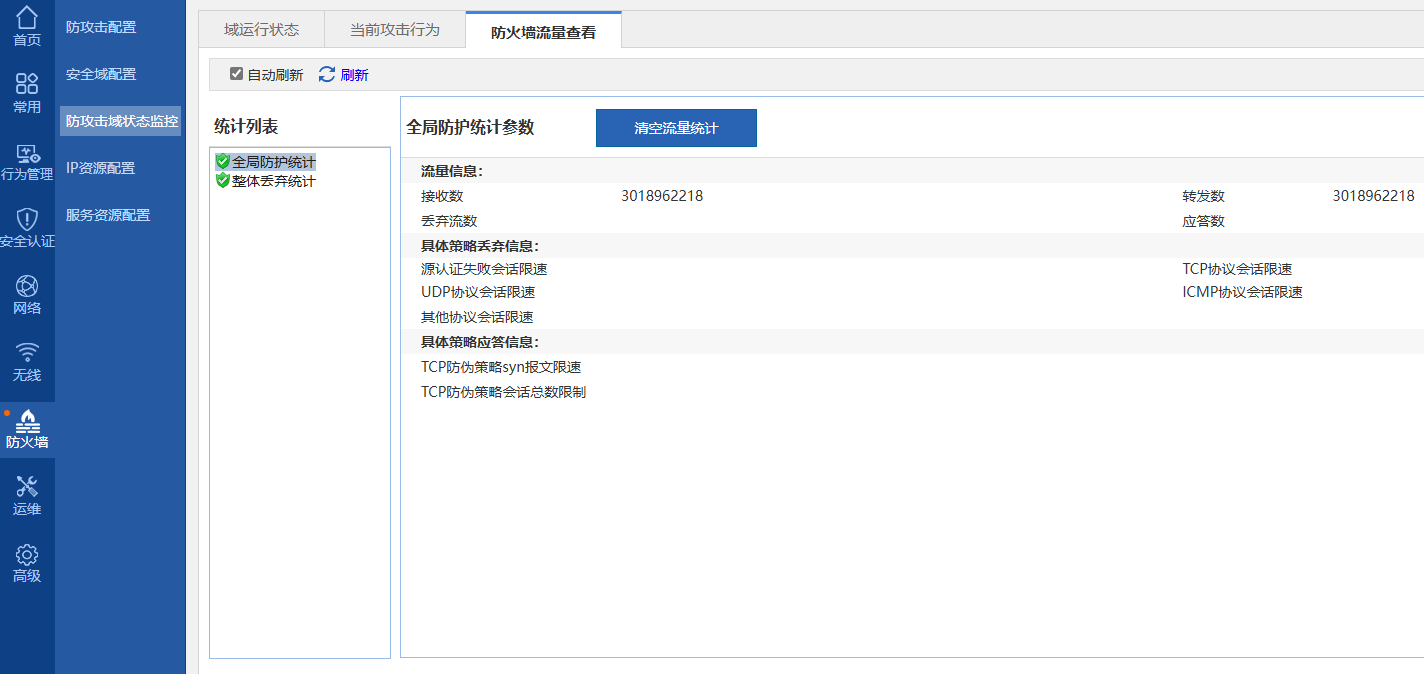
Task: Open the 无线 wireless icon
Action: pos(27,353)
